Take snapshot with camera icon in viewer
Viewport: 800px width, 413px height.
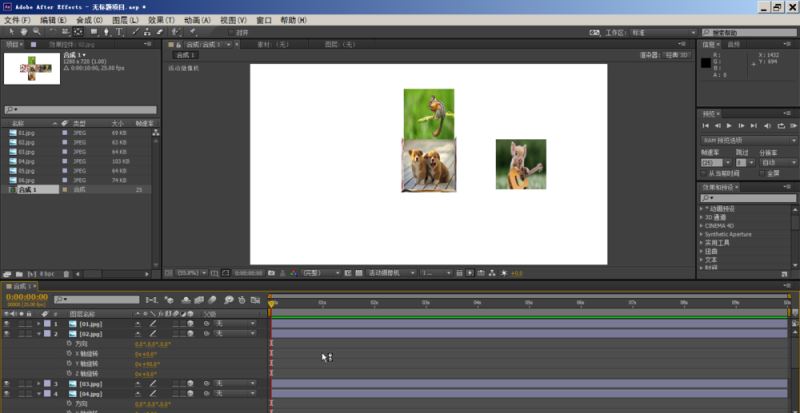click(x=271, y=273)
